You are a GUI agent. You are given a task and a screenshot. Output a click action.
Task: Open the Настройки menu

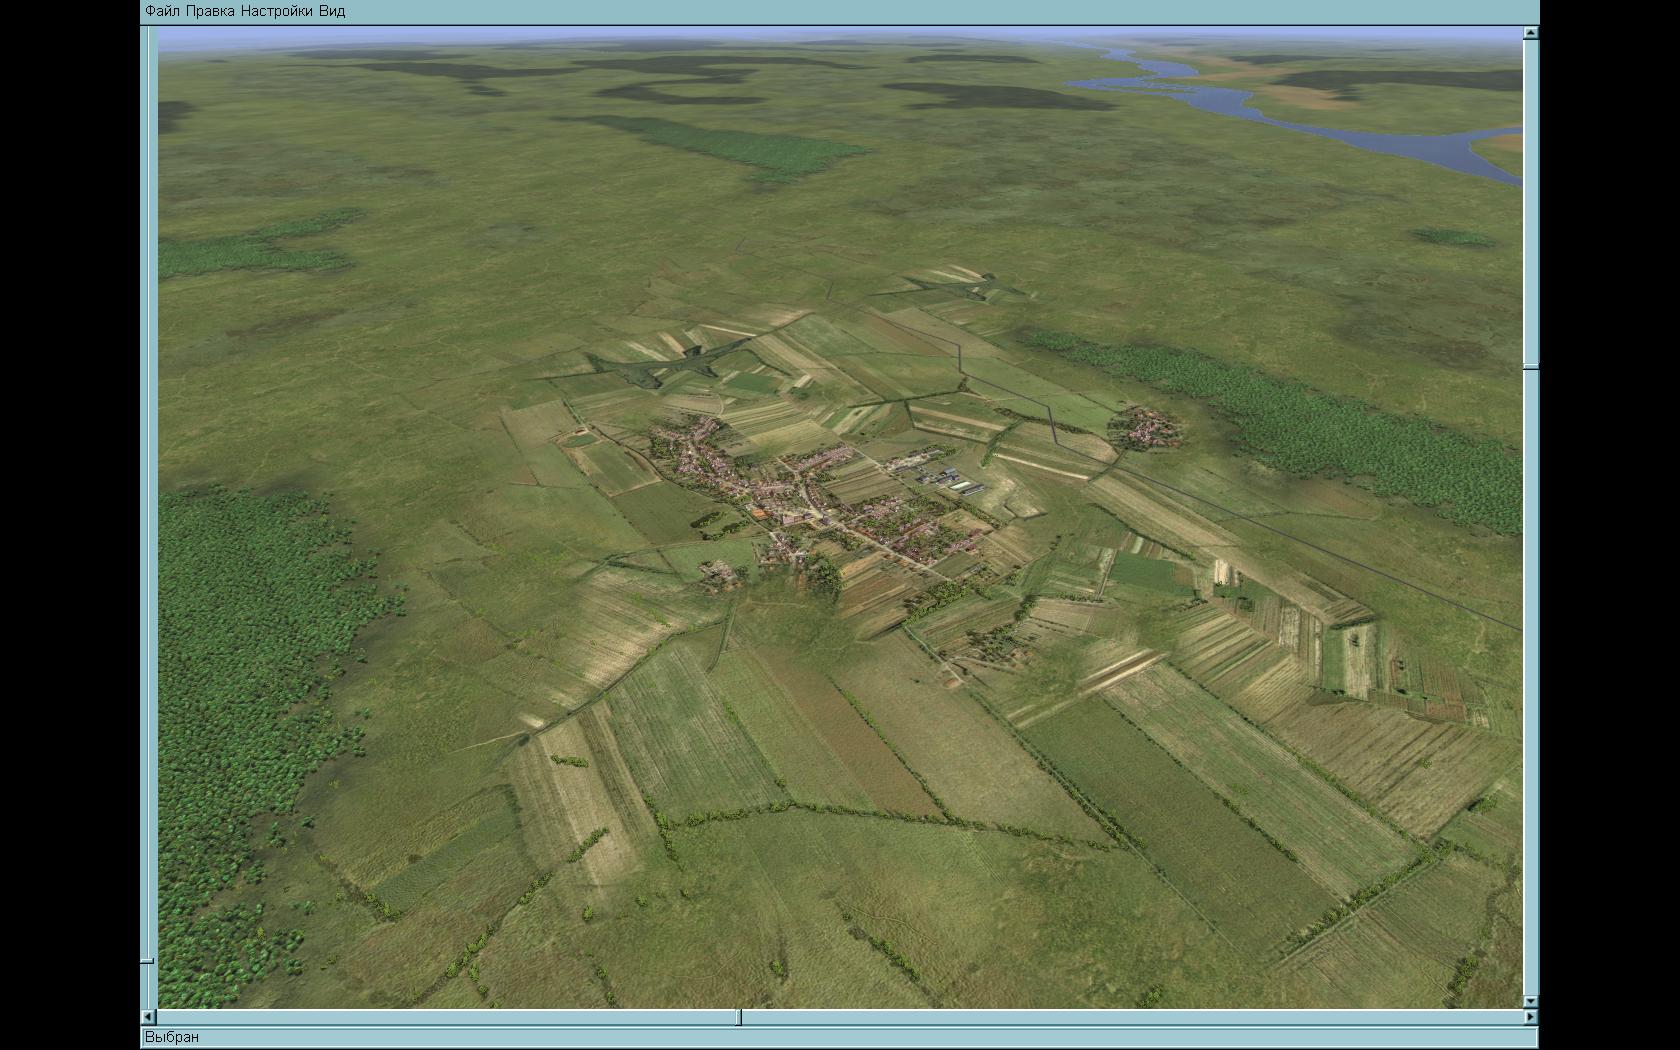tap(277, 11)
